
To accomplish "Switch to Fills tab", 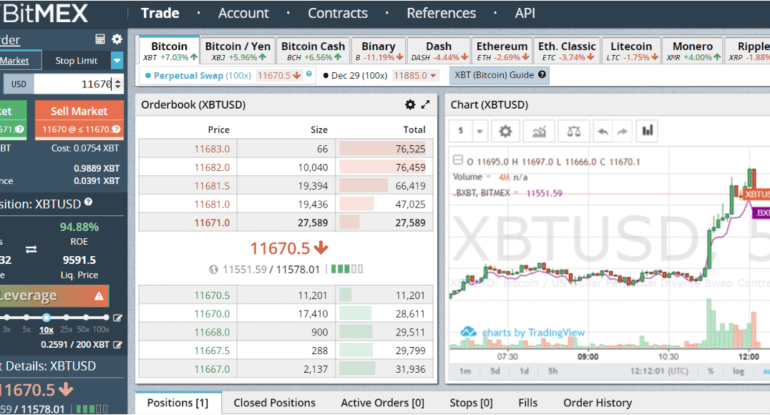I will click(x=528, y=403).
